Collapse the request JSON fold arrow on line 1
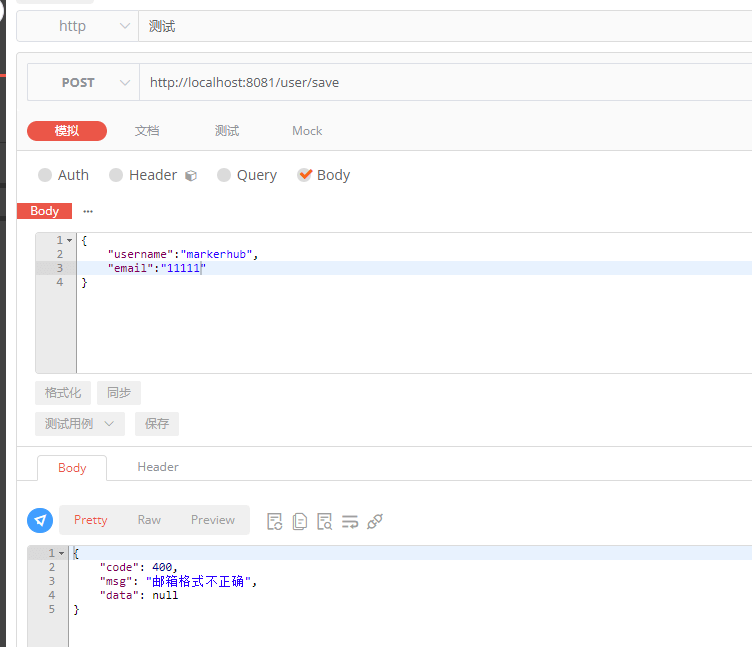The height and width of the screenshot is (647, 752). coord(69,241)
